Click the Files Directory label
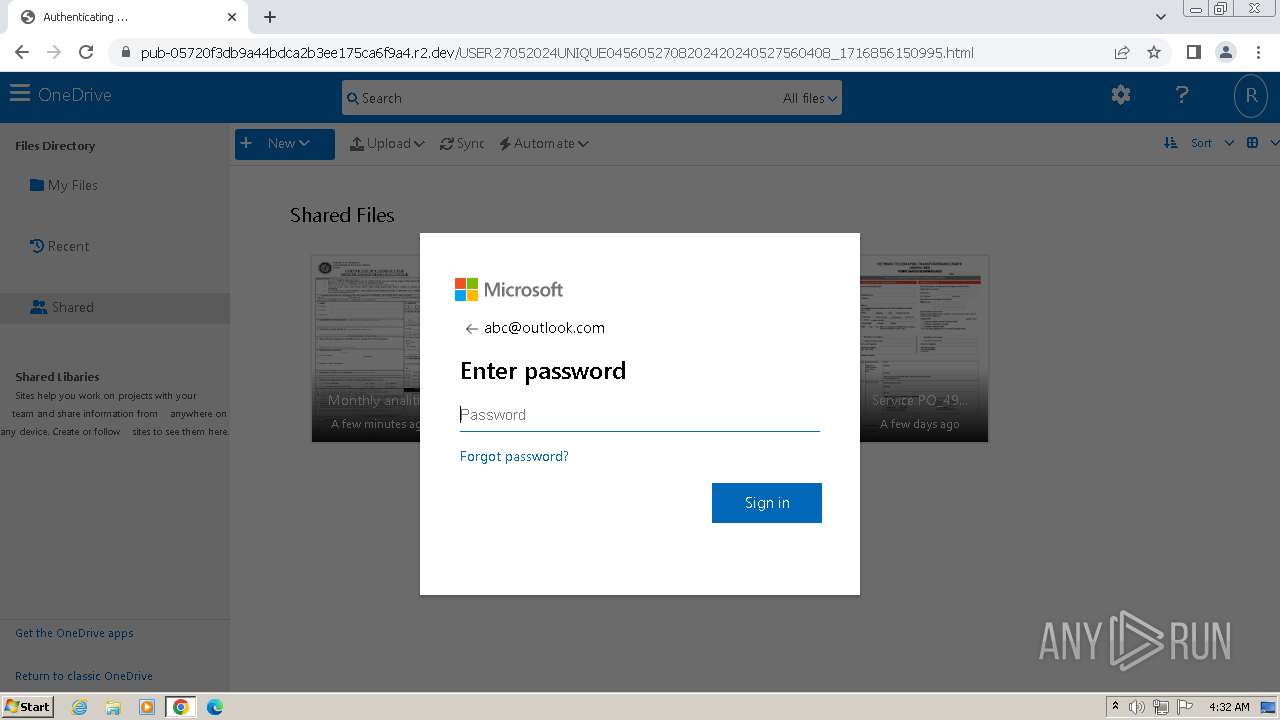Viewport: 1280px width, 720px height. [x=55, y=146]
